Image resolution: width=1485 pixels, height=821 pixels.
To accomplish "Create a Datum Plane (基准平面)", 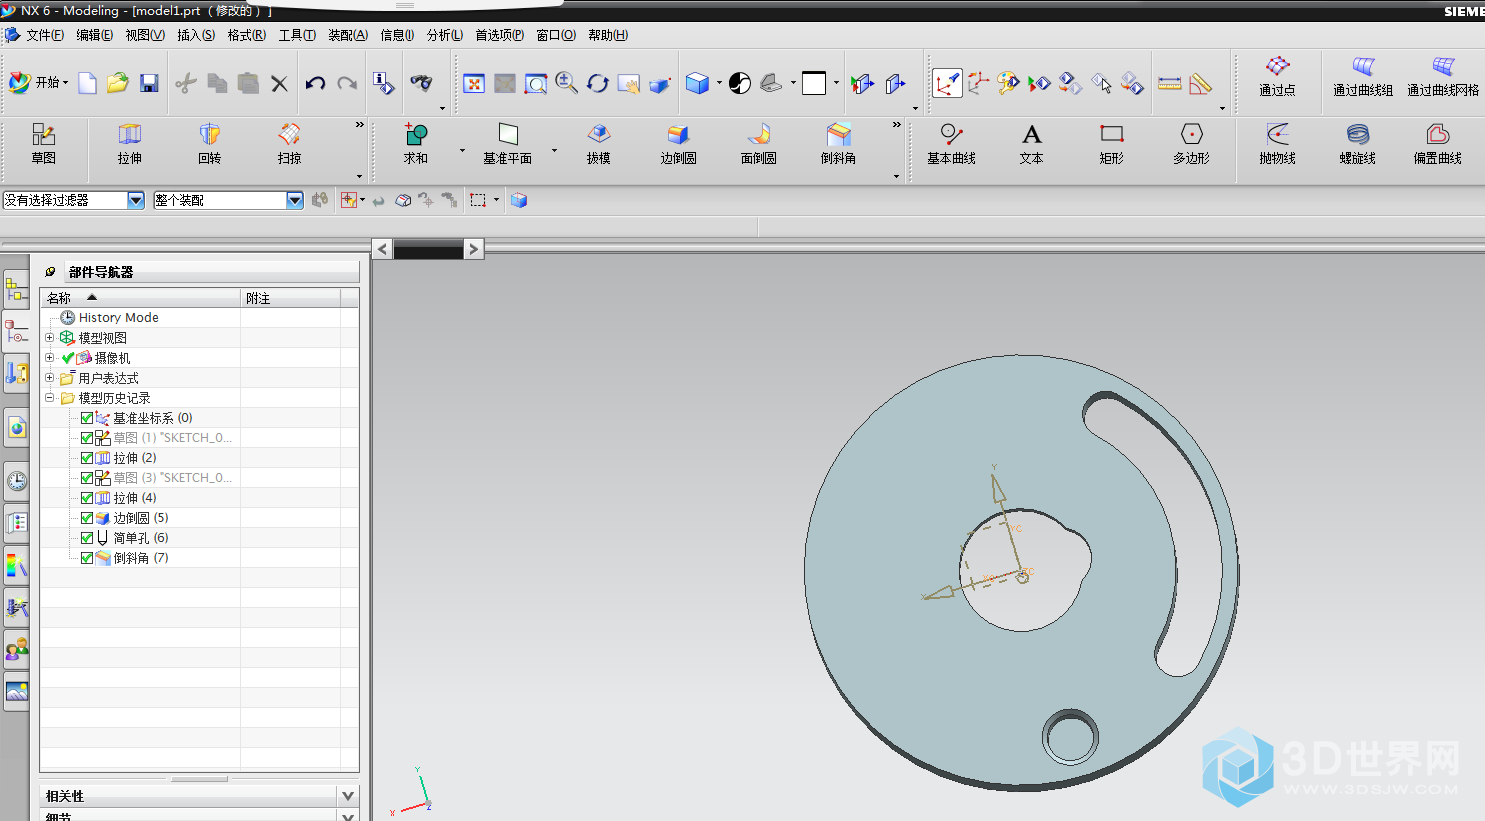I will [x=507, y=144].
